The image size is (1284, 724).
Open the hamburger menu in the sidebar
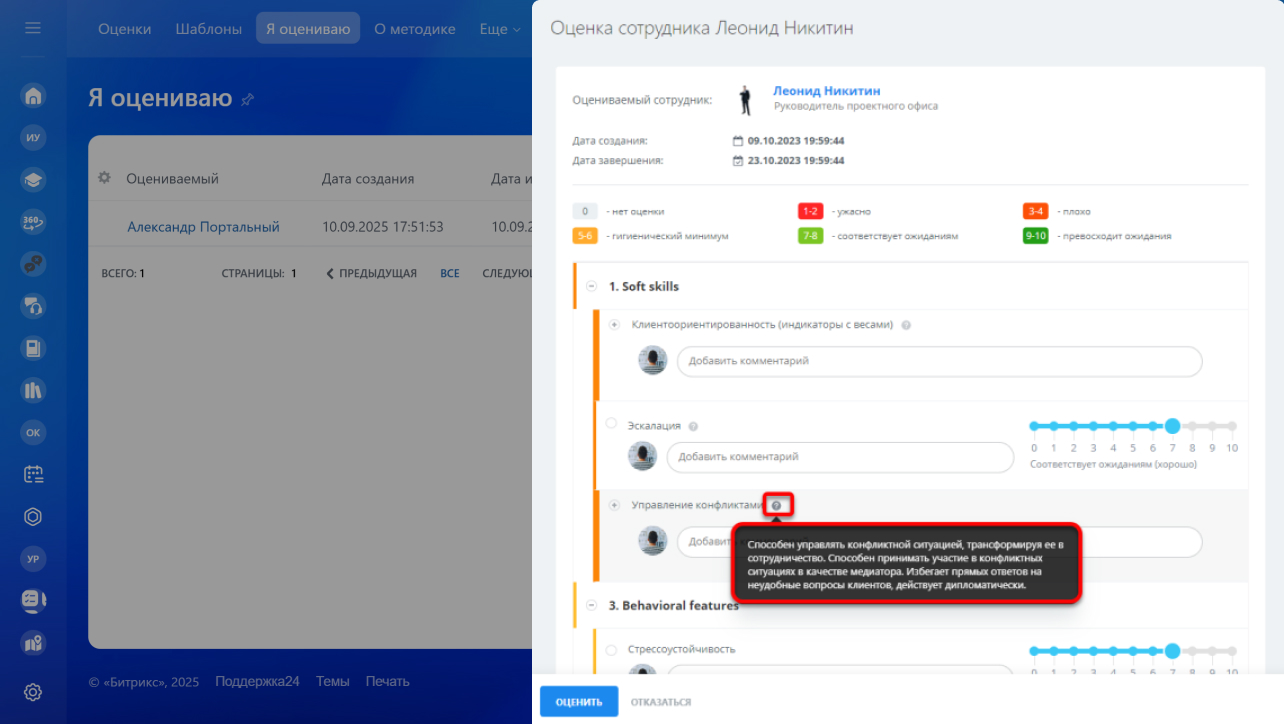(x=33, y=28)
